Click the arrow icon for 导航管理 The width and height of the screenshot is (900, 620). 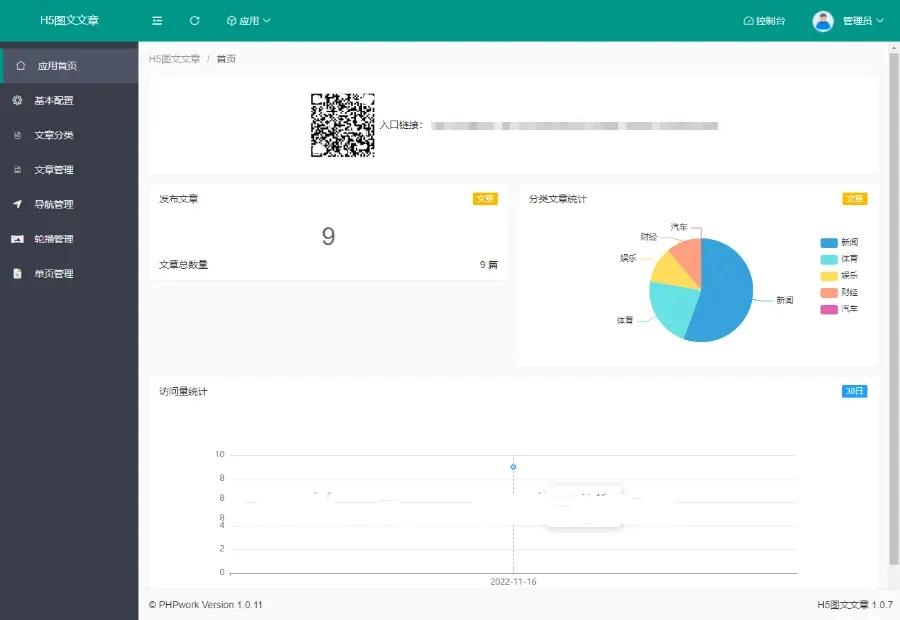click(17, 204)
